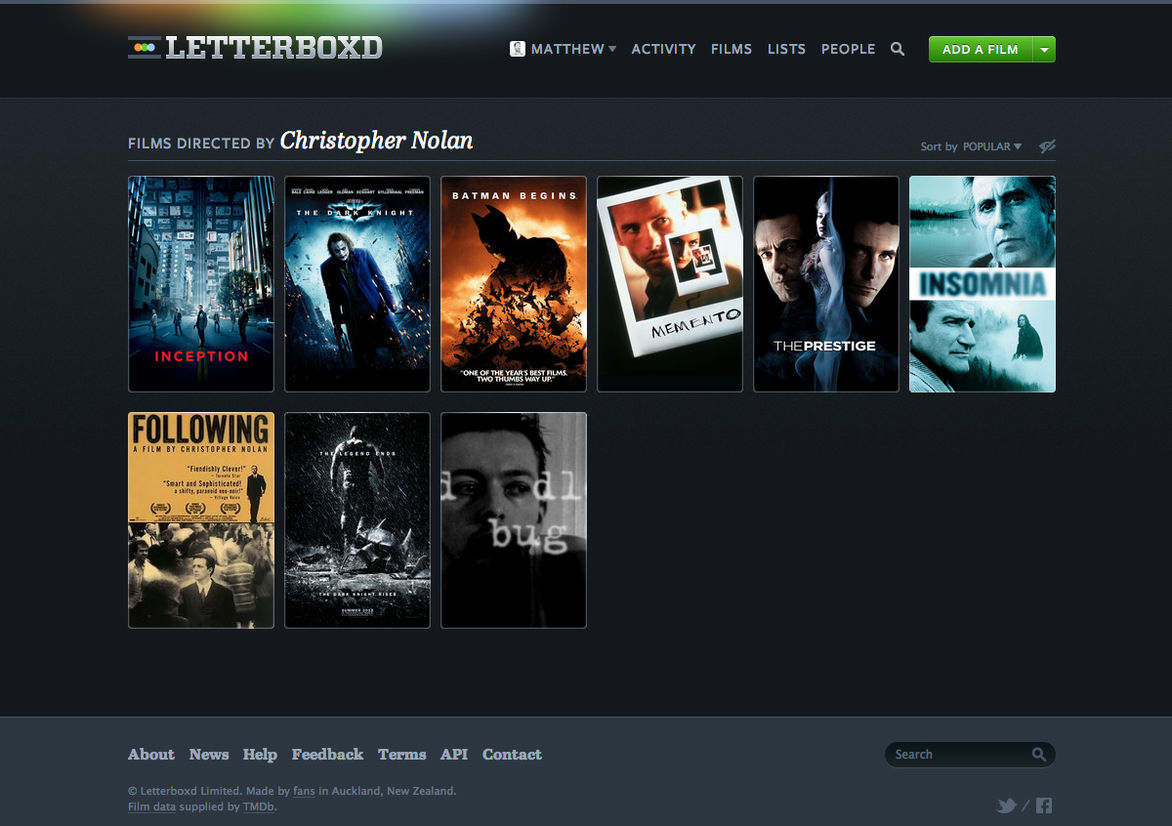Expand the Add a Film dropdown arrow
This screenshot has width=1172, height=826.
(1044, 49)
